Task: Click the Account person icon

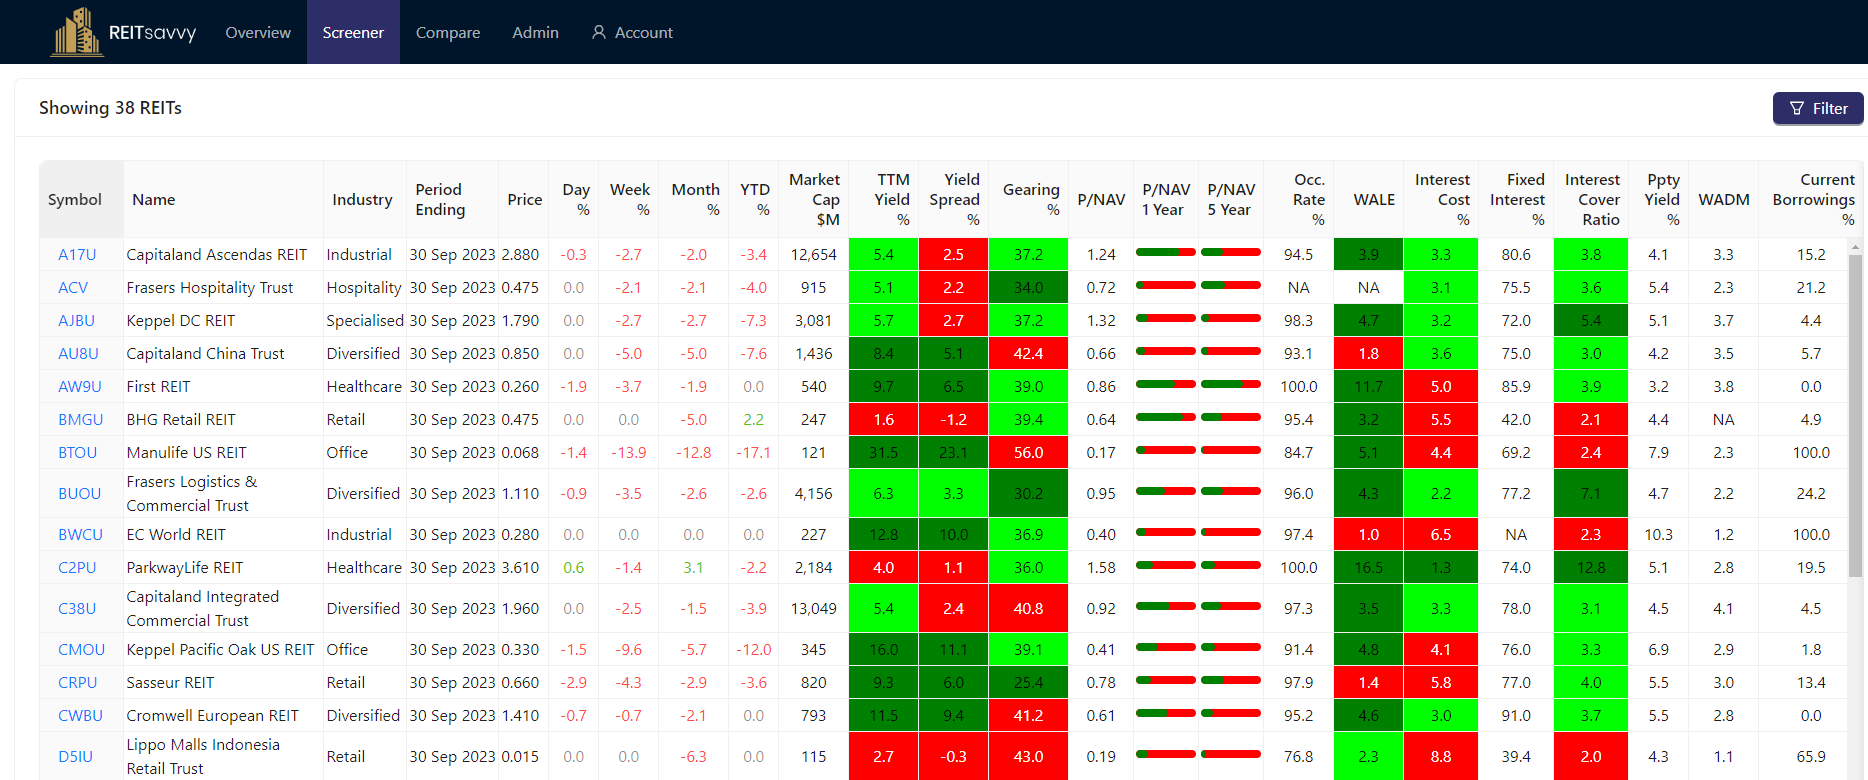Action: (599, 33)
